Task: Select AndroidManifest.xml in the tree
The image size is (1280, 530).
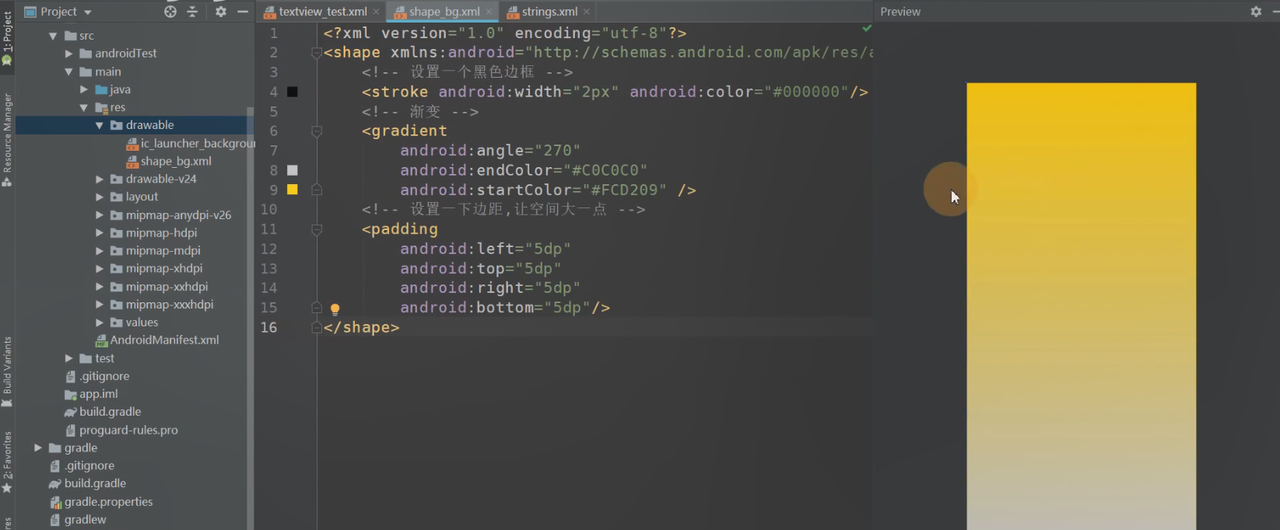Action: pos(164,340)
